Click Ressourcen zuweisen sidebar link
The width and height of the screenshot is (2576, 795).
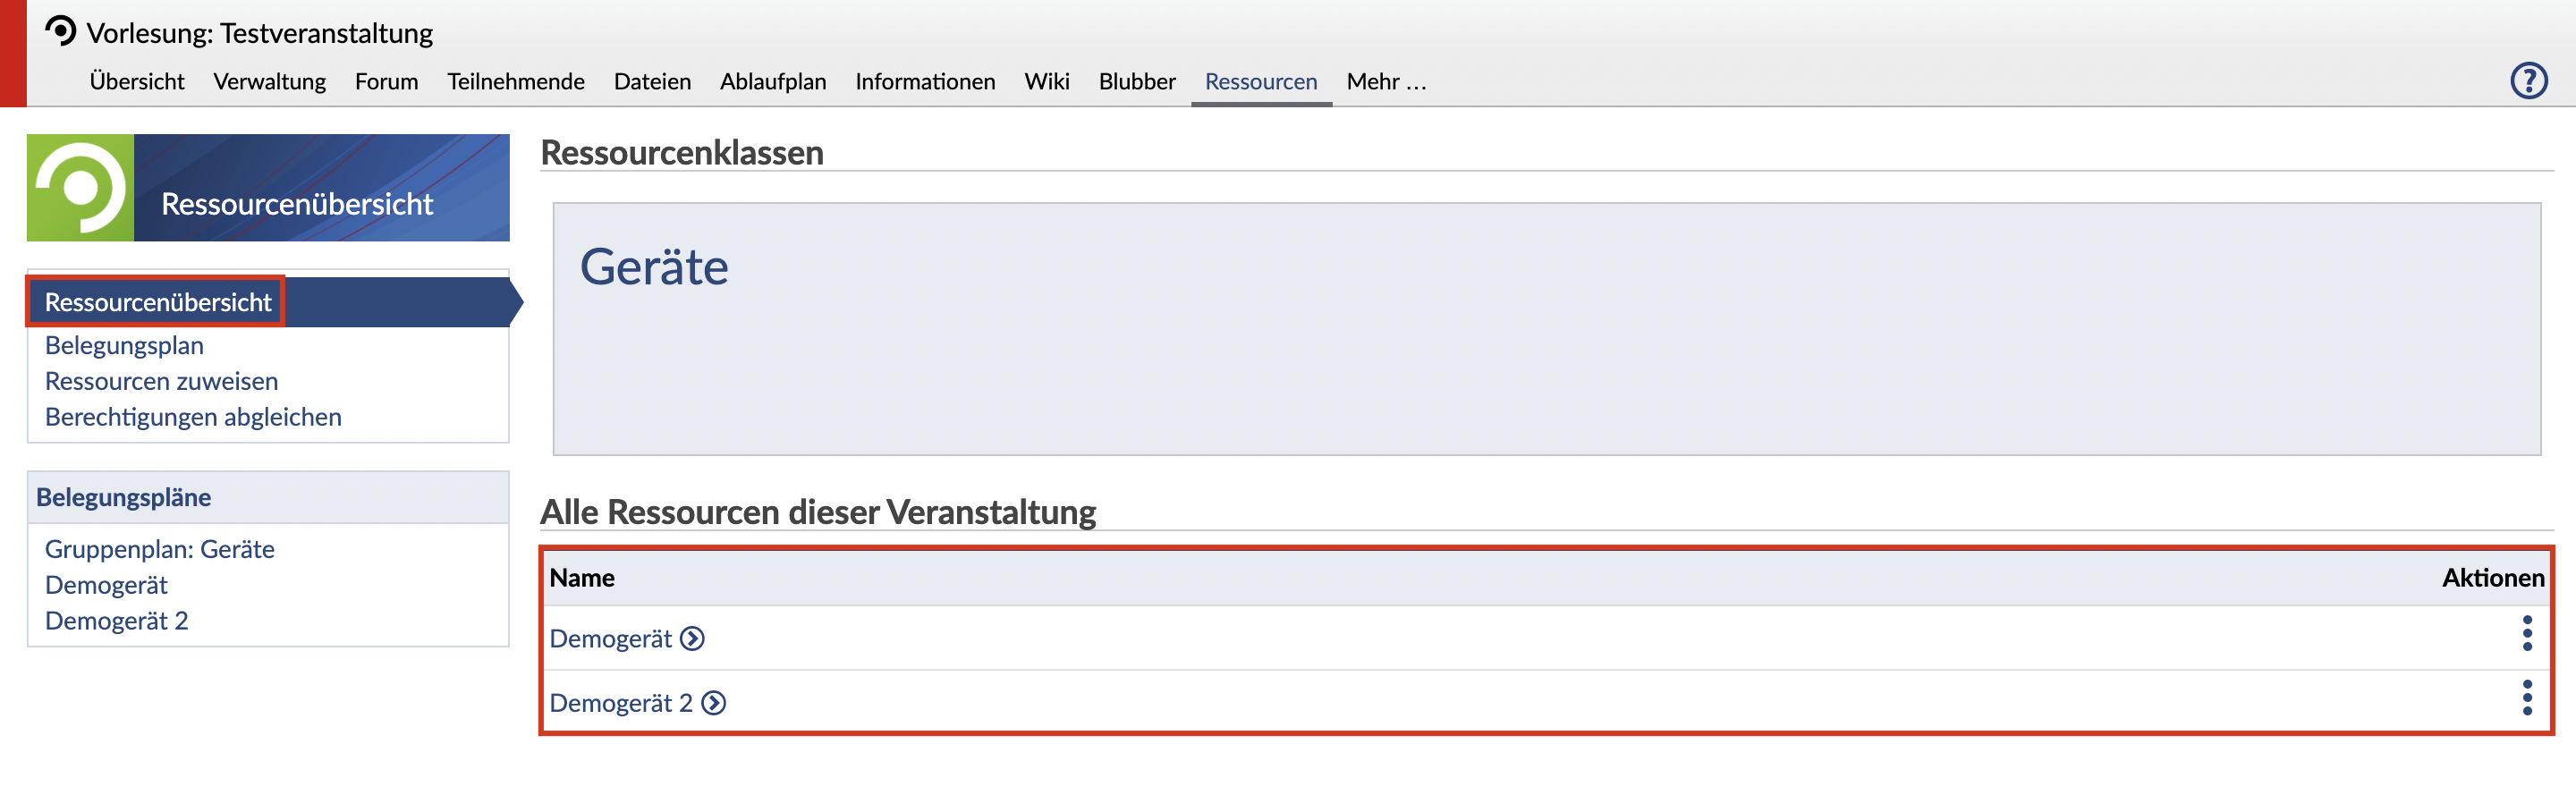point(161,382)
